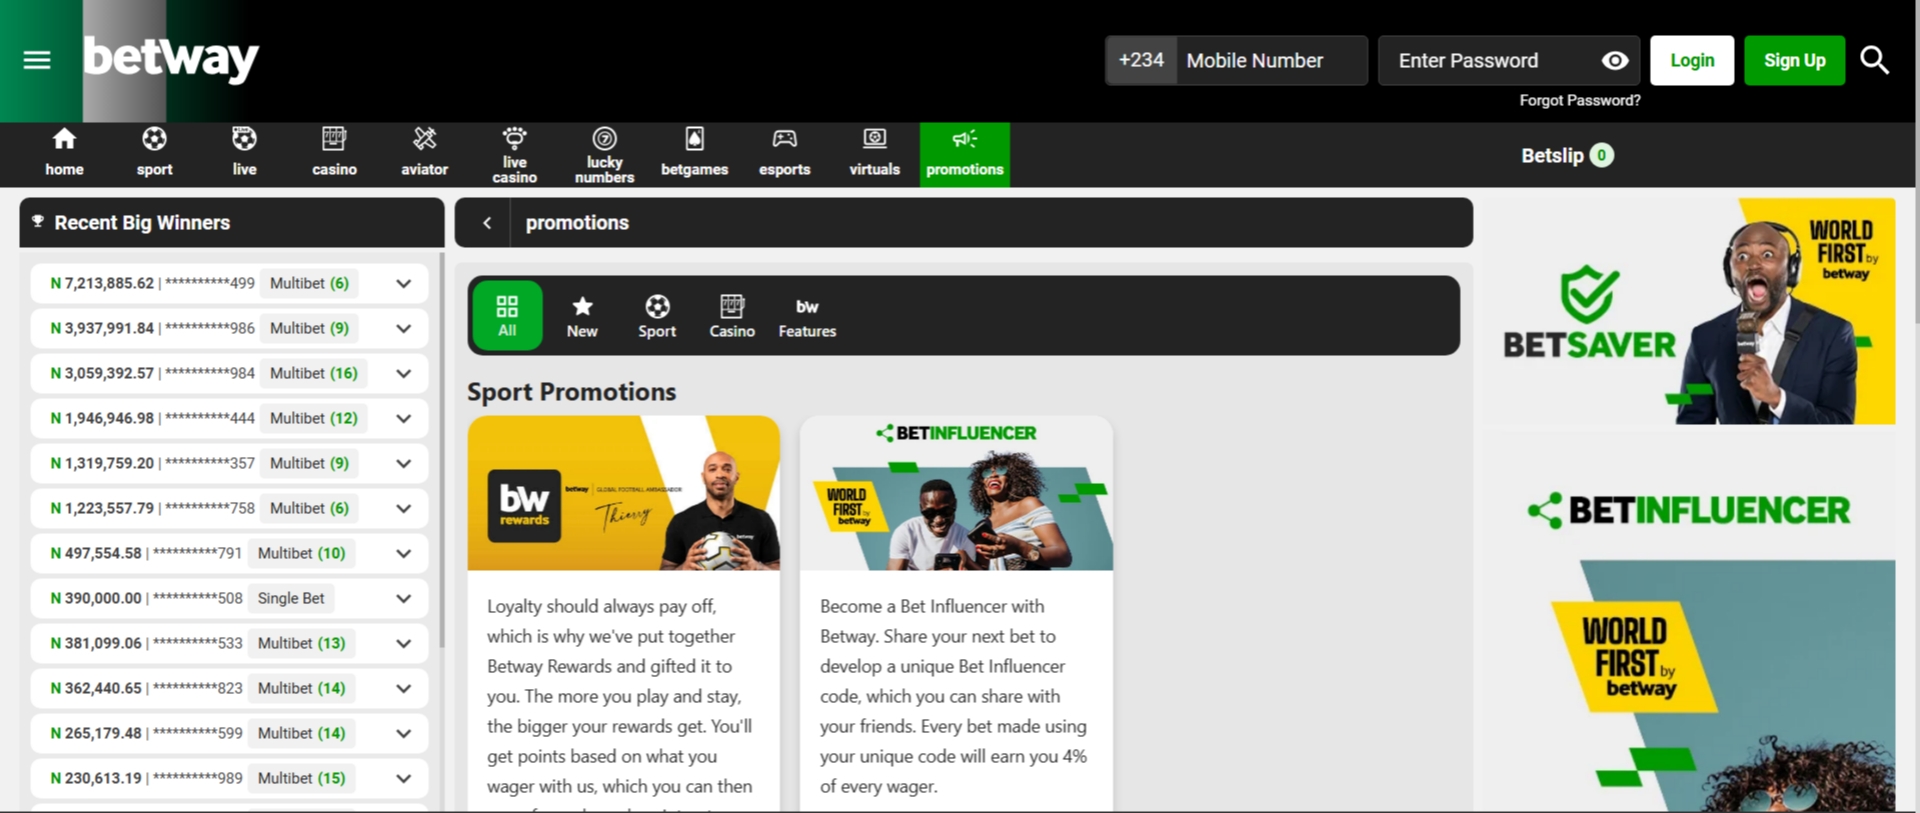Image resolution: width=1920 pixels, height=813 pixels.
Task: Click the Sport Promotions heading
Action: click(x=571, y=392)
